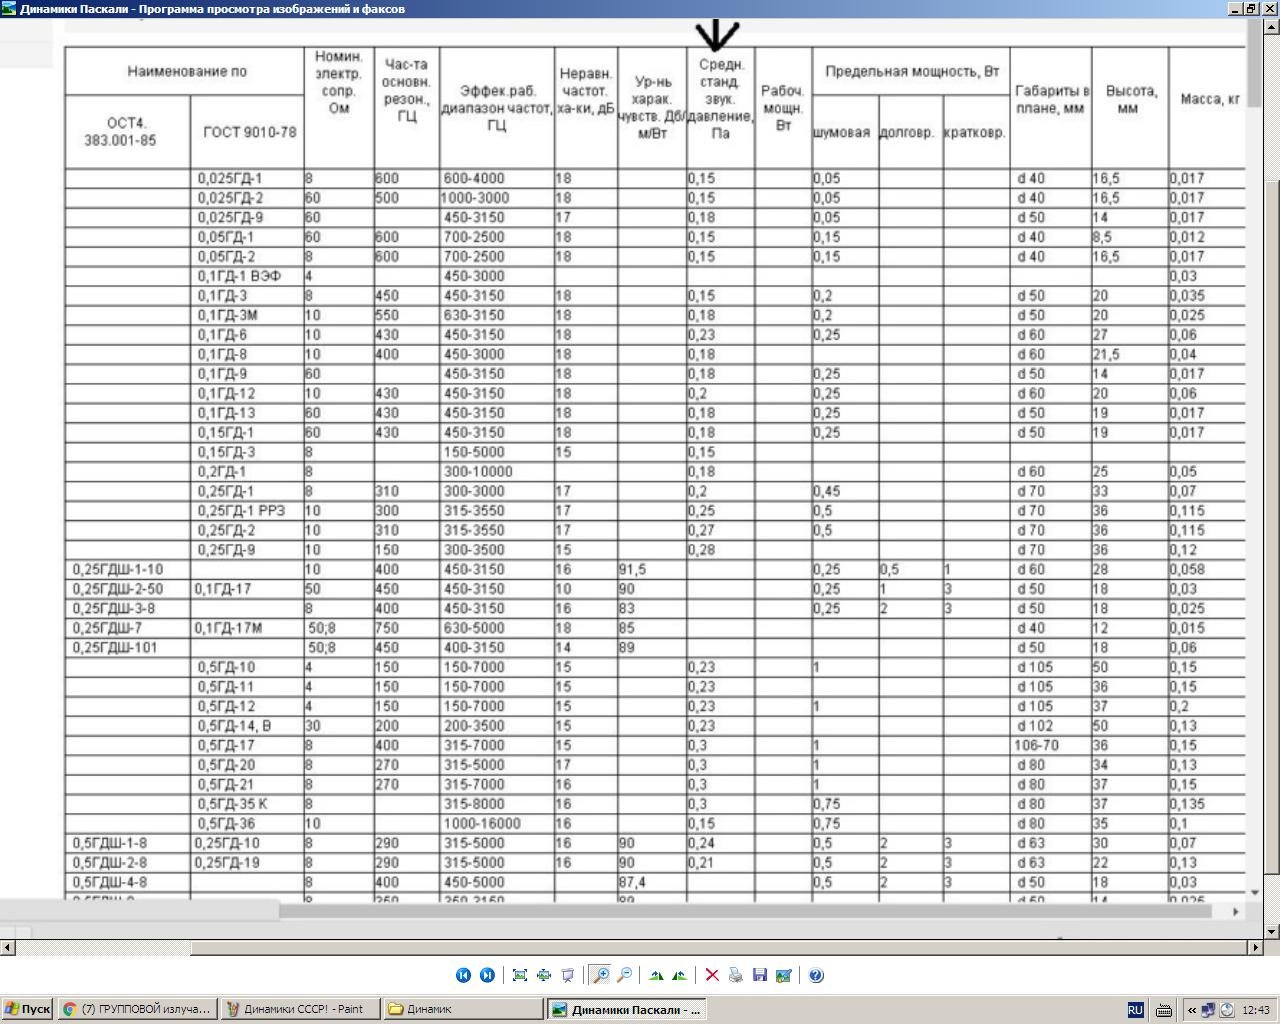Switch to Динамики СССР! - Paint window

tap(300, 1009)
